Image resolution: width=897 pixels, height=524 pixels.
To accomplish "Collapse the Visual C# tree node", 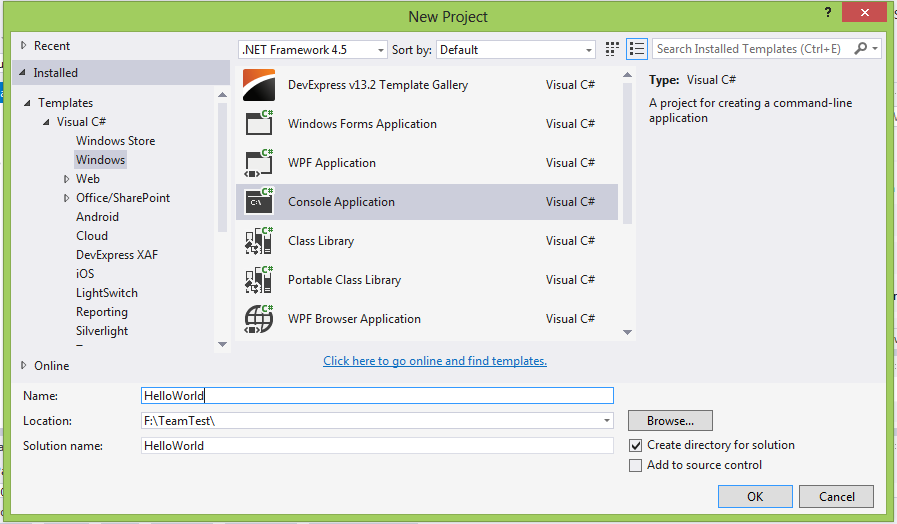I will (46, 122).
